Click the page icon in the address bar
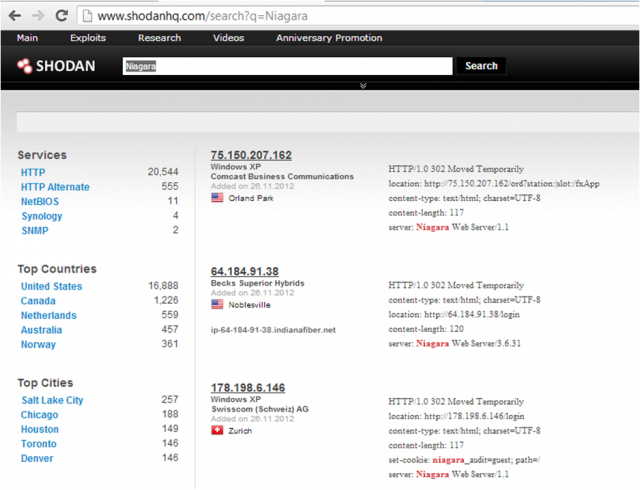The height and width of the screenshot is (490, 640). point(87,16)
